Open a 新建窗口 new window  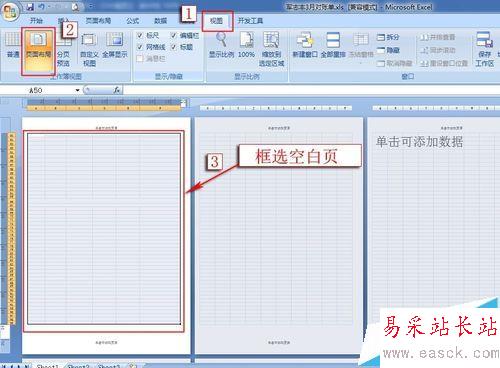[305, 45]
